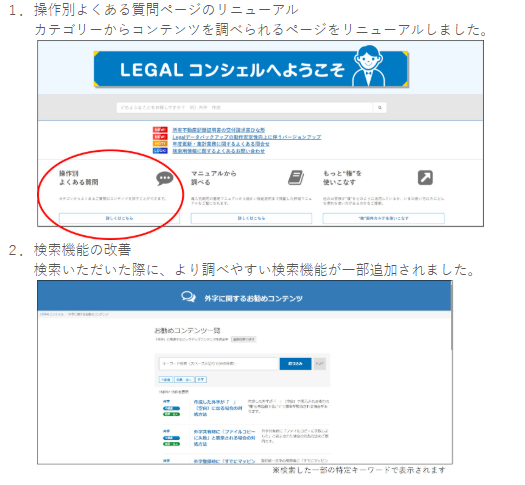Click the もっと"権"を使いこなす heading
The width and height of the screenshot is (525, 485).
342,178
